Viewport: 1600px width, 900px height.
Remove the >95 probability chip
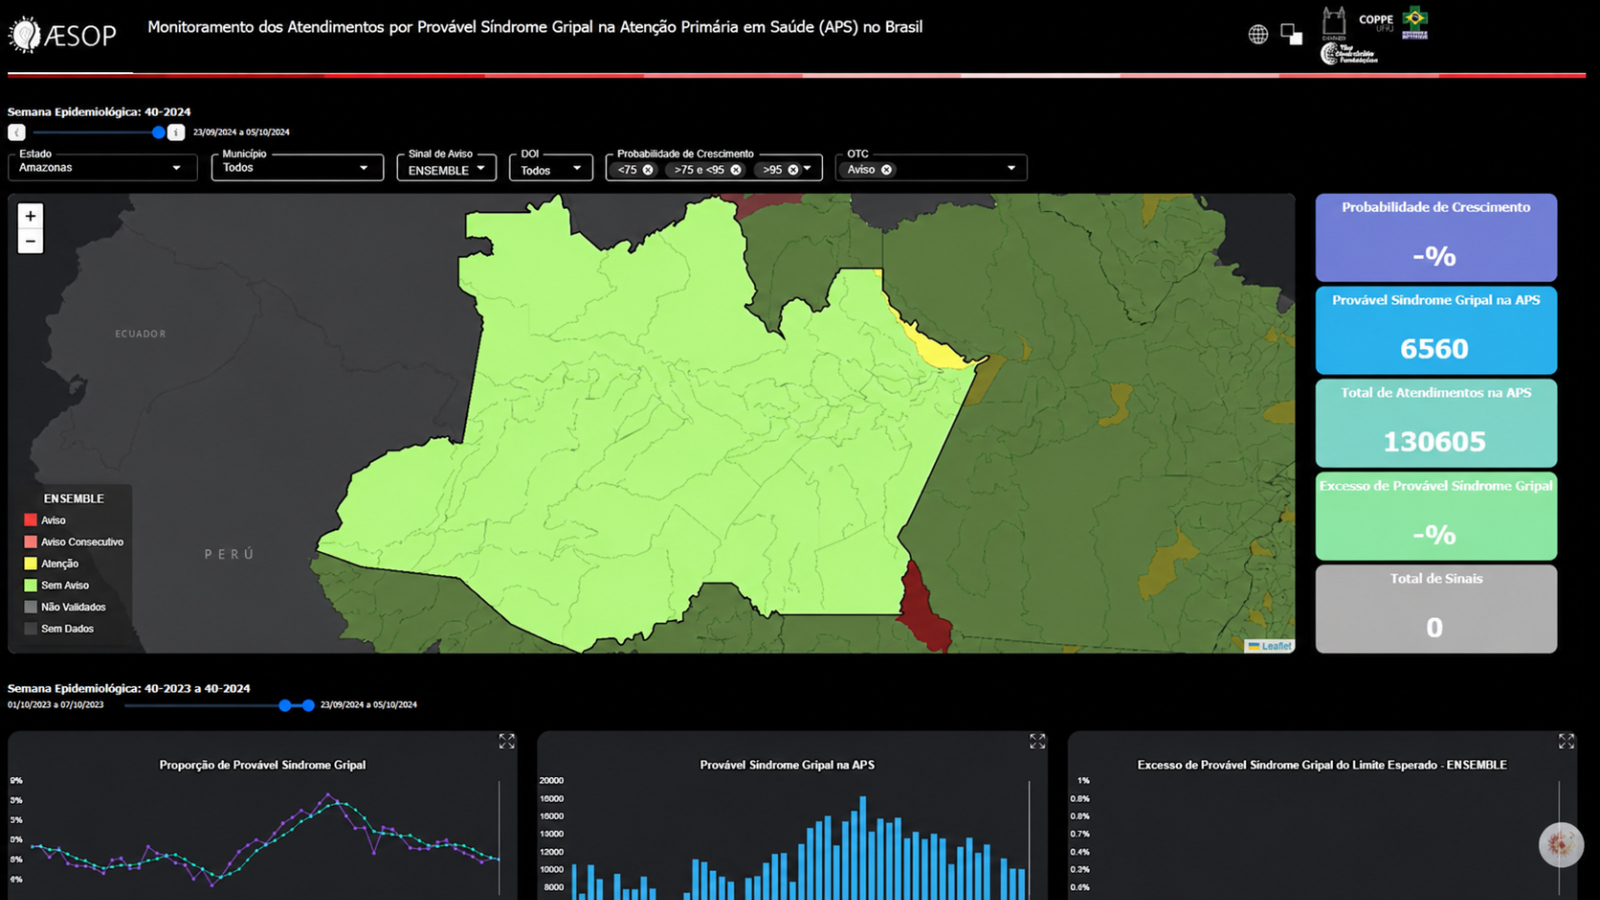793,170
